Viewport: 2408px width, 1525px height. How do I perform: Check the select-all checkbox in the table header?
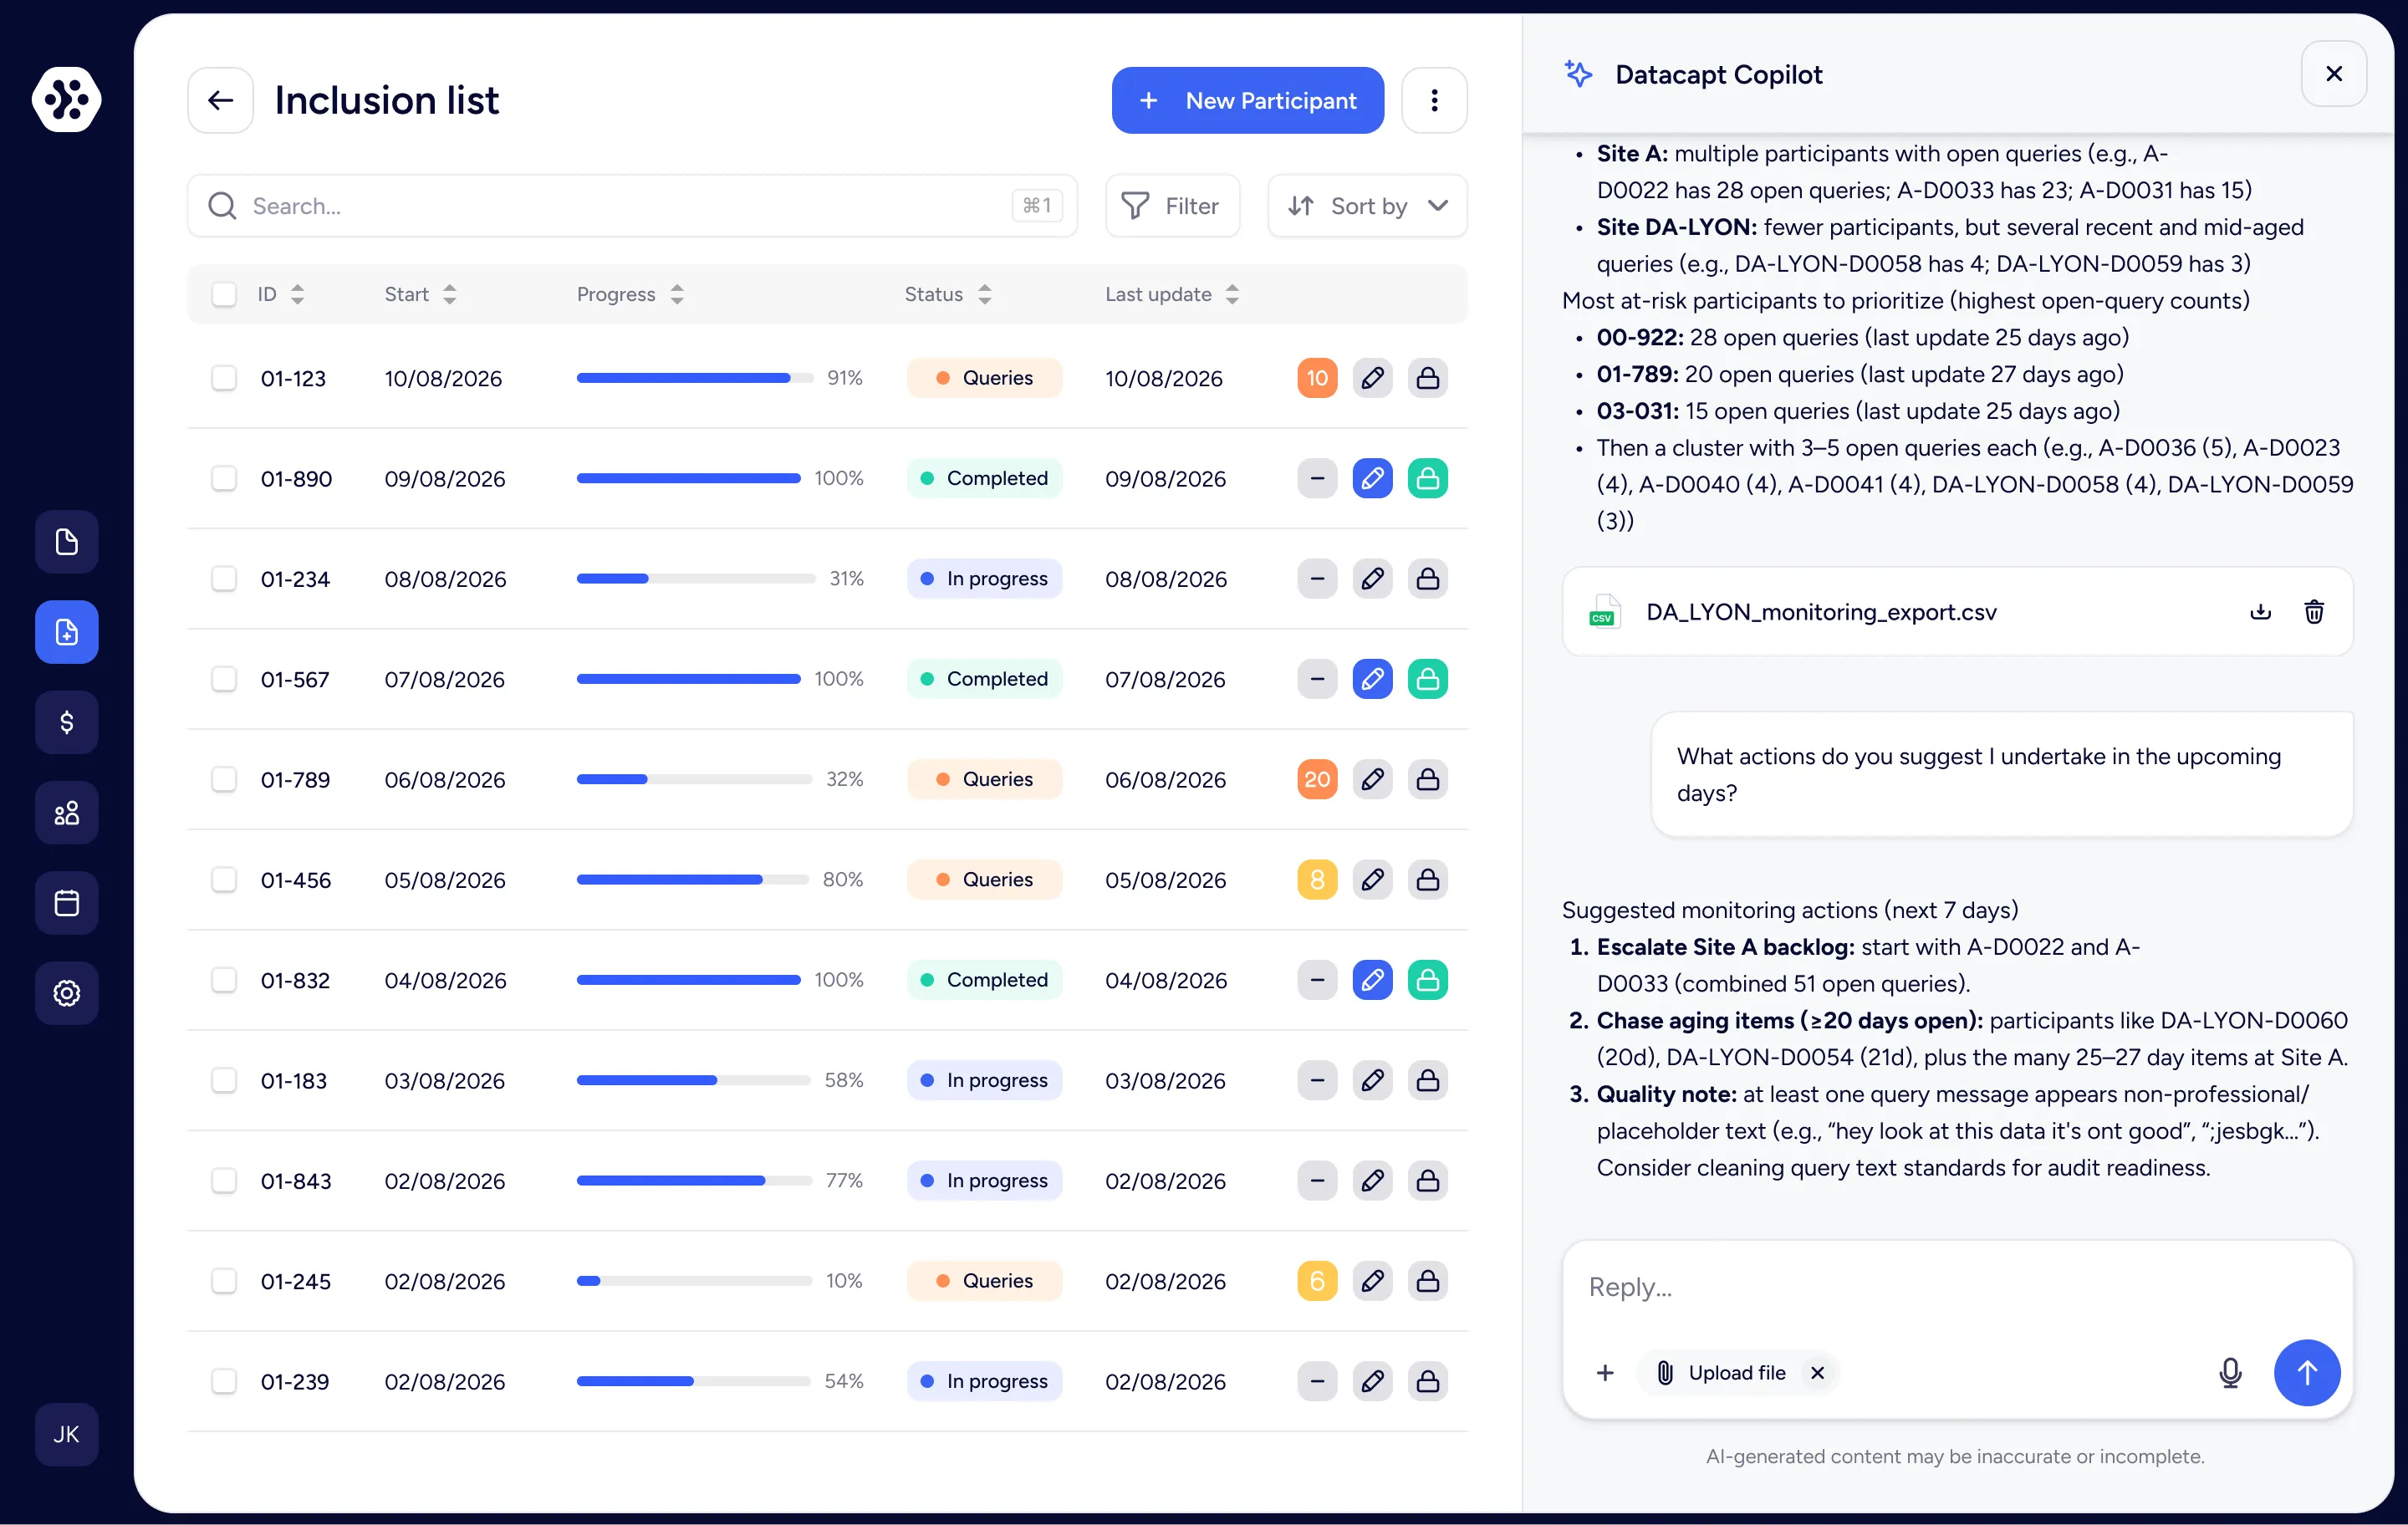[x=224, y=294]
